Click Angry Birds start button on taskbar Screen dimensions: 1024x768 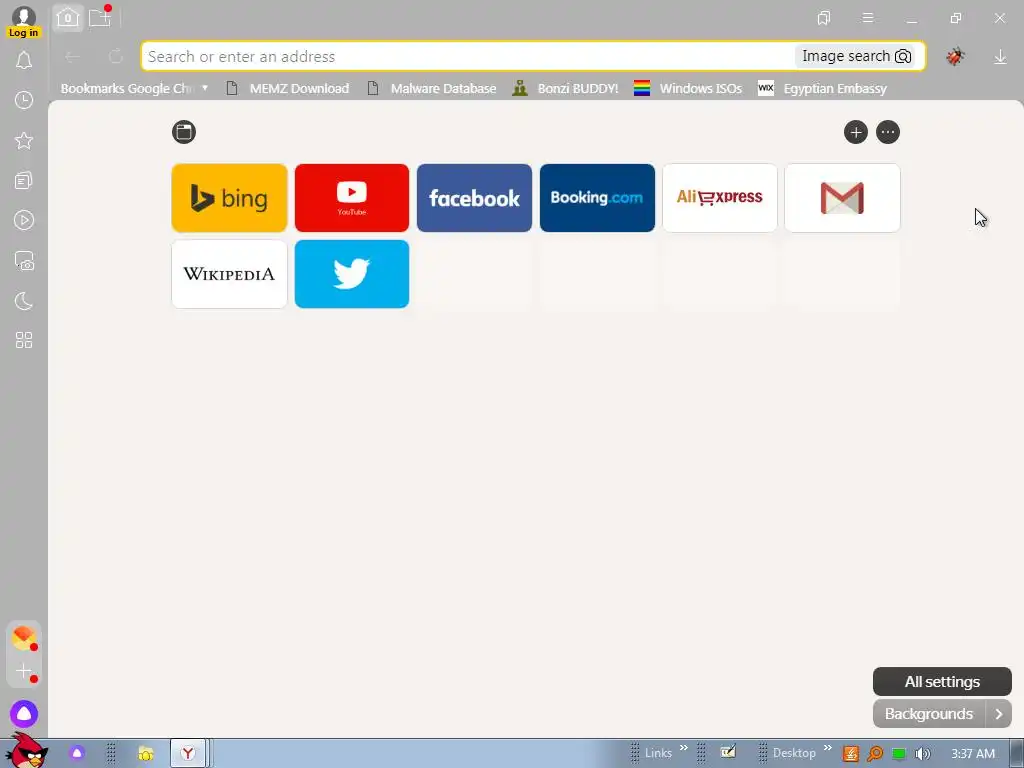pyautogui.click(x=26, y=750)
